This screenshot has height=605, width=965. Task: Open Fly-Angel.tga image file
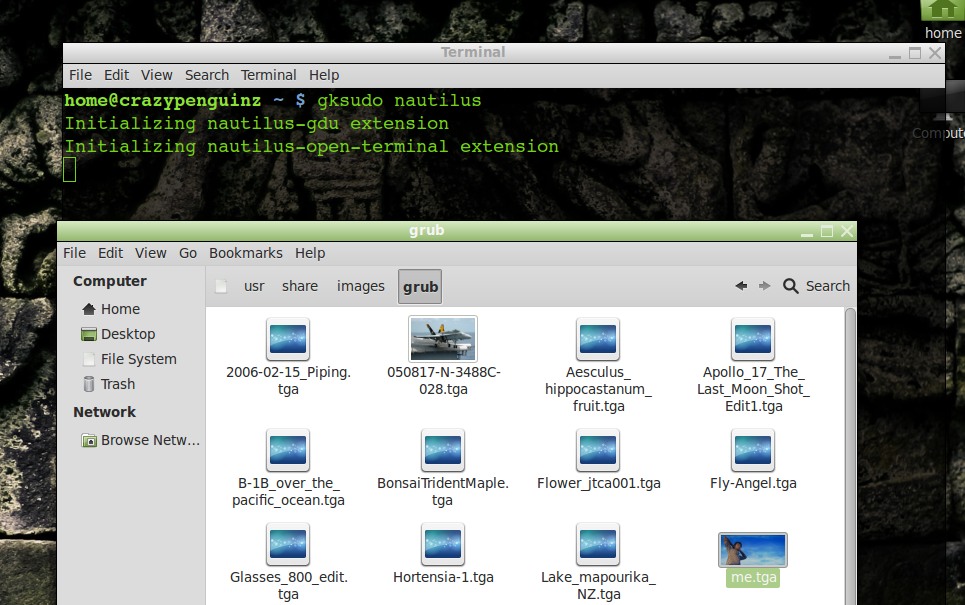click(752, 449)
